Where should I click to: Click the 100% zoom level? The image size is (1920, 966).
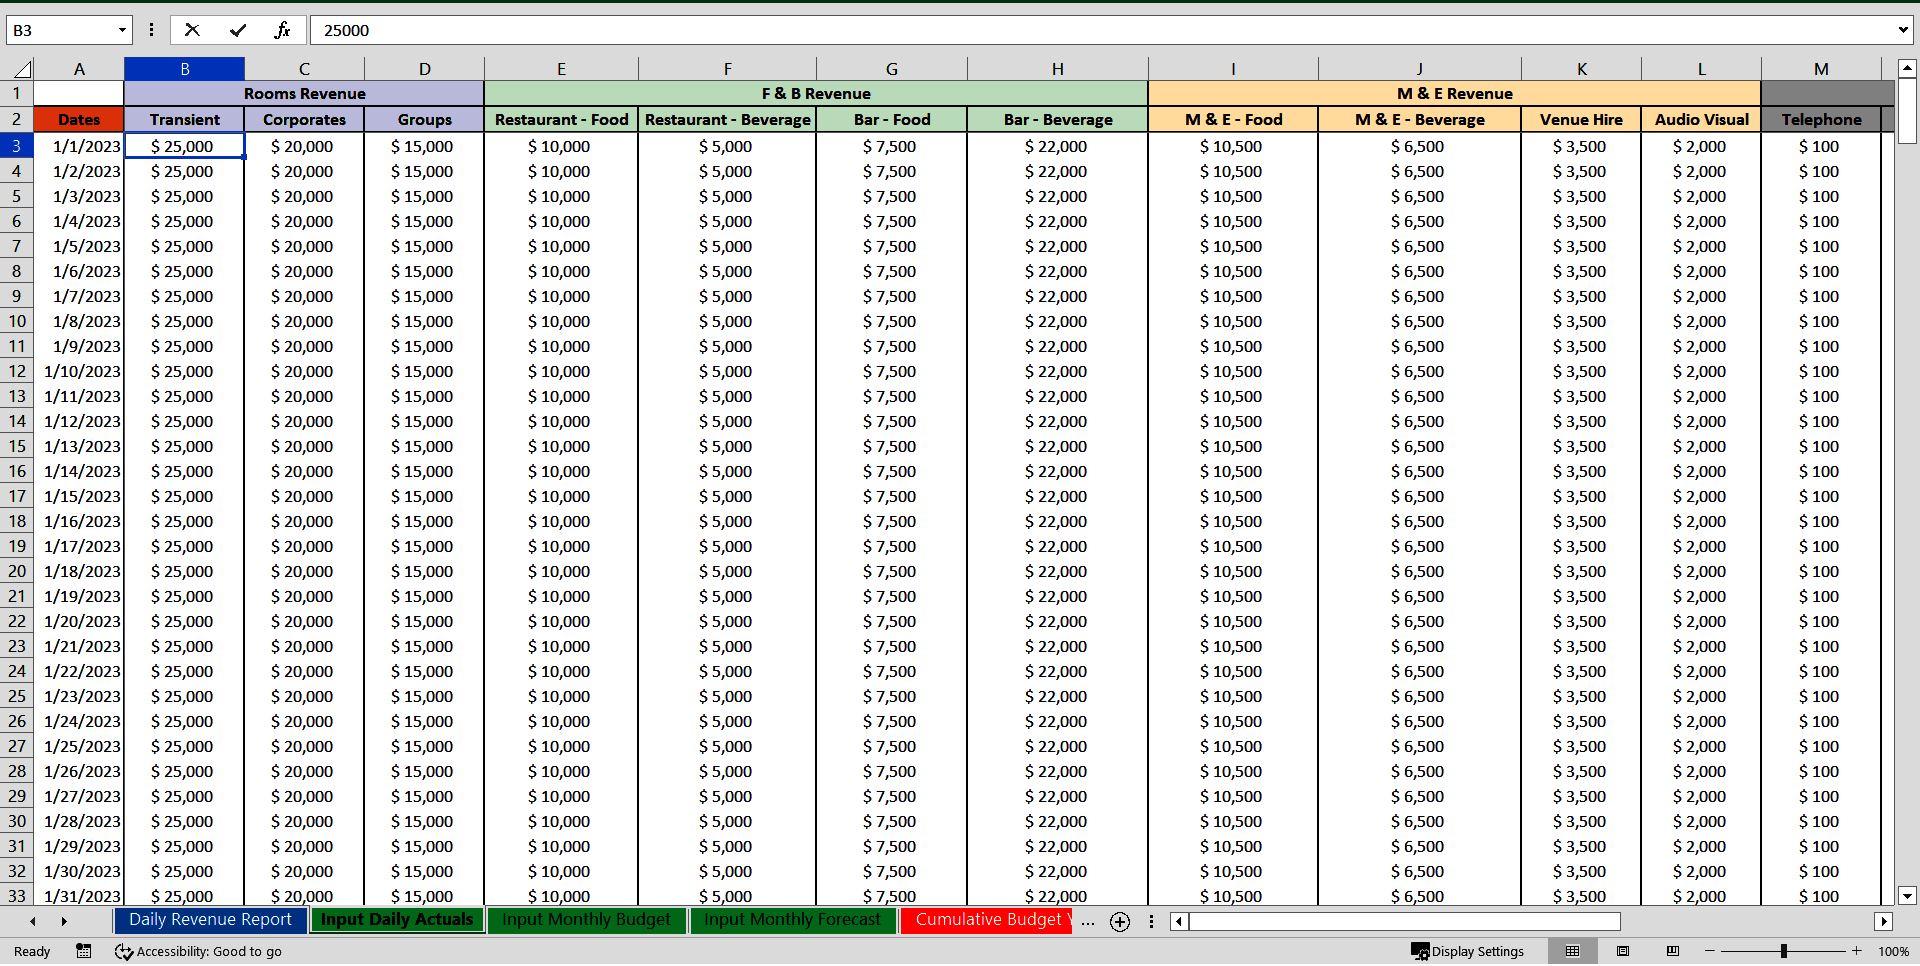tap(1893, 951)
